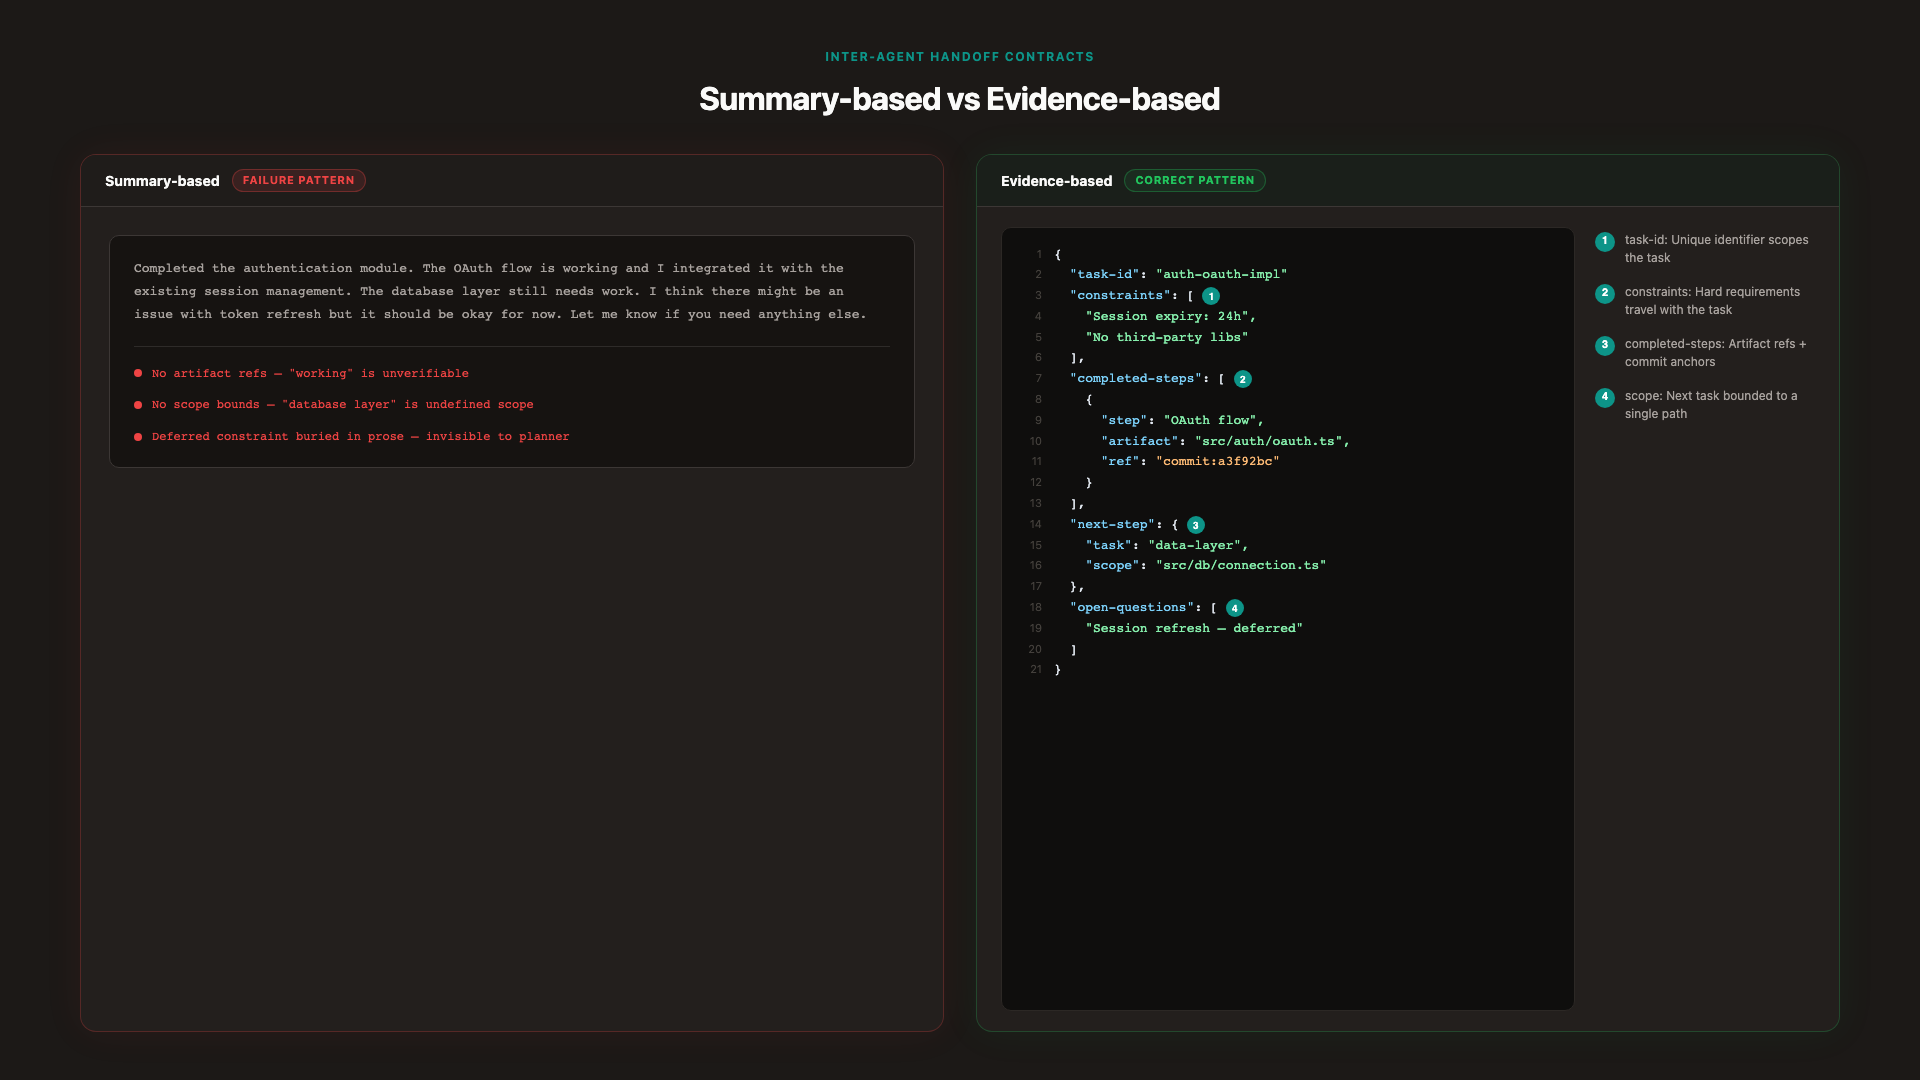The width and height of the screenshot is (1920, 1080).
Task: Click the CORRECT PATTERN pill
Action: (x=1195, y=180)
